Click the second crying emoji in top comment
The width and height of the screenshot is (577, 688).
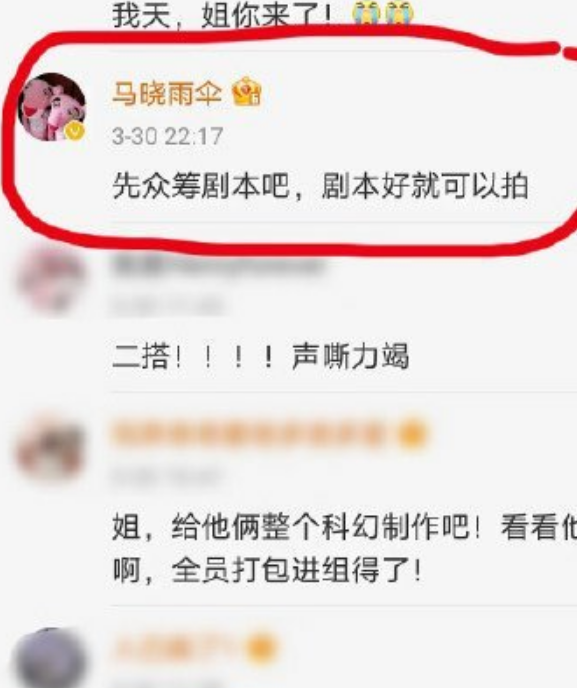[399, 13]
